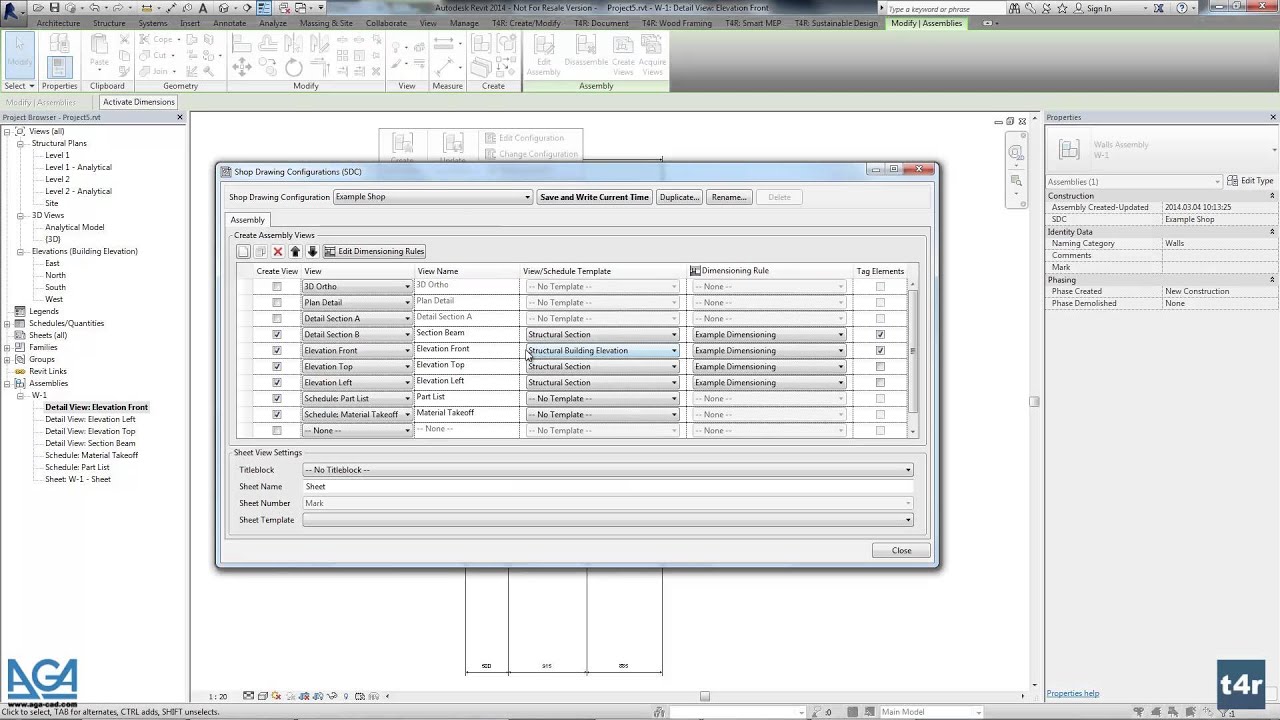Click the new row icon in the Create Assembly Views toolbar
This screenshot has width=1280, height=720.
tap(243, 251)
